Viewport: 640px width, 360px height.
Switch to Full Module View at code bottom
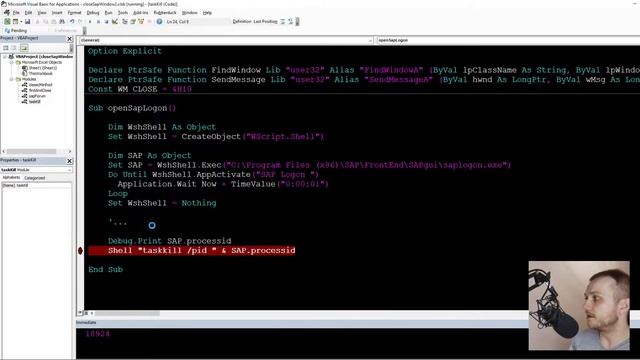point(86,313)
